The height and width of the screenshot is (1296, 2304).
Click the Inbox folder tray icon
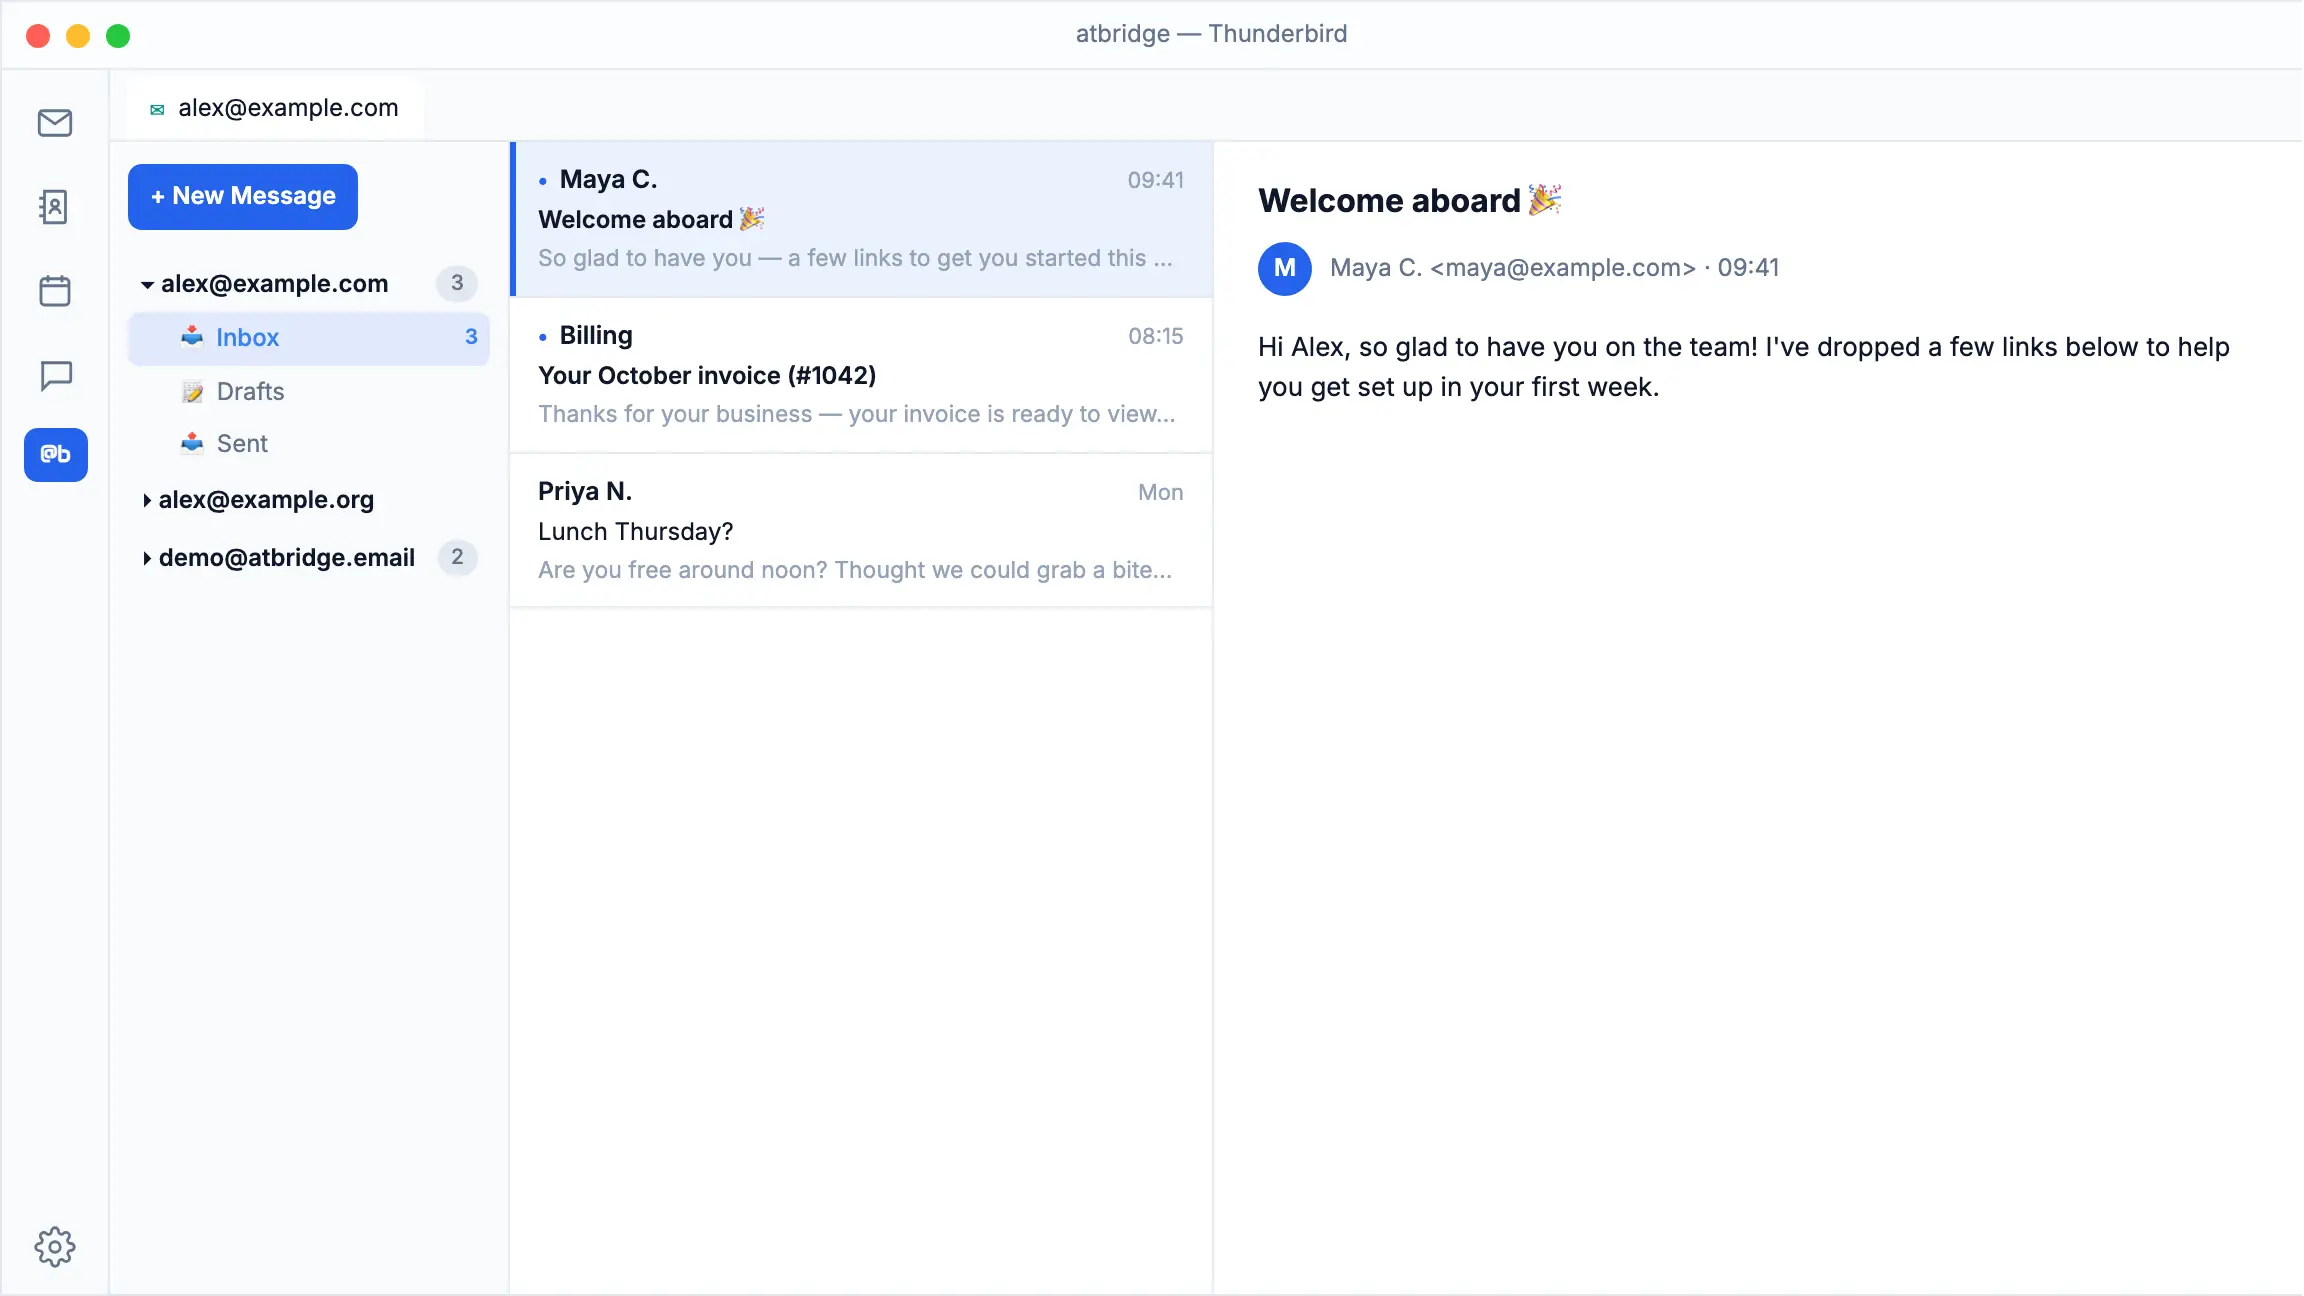(x=192, y=337)
